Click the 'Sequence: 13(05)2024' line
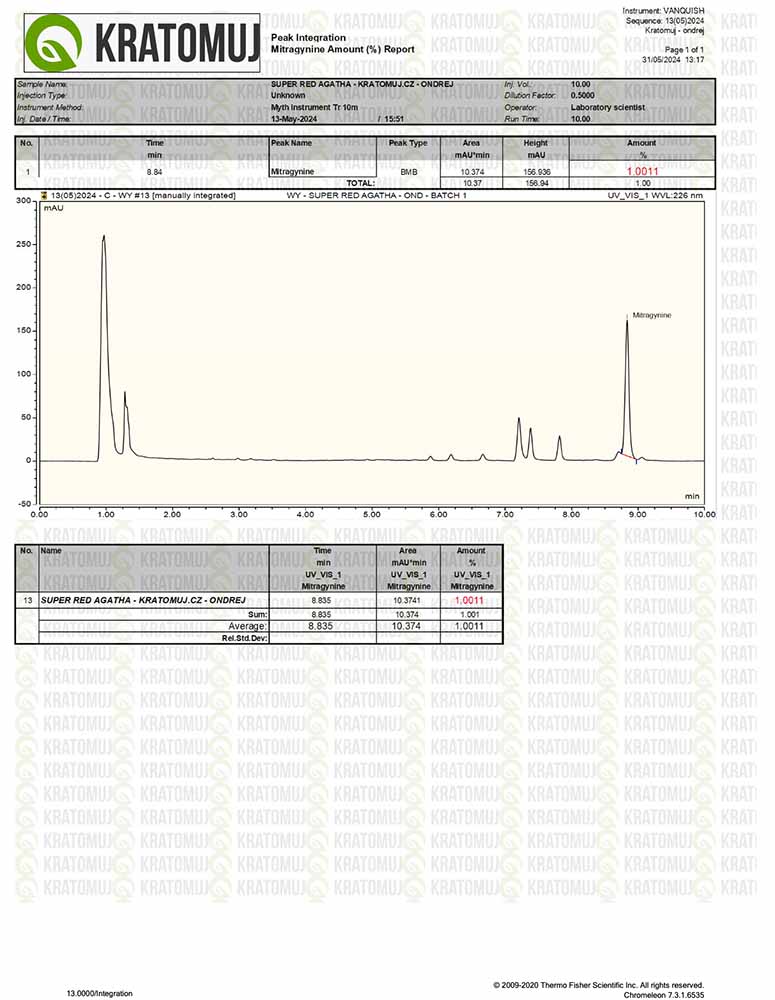This screenshot has height=1000, width=775. 665,20
